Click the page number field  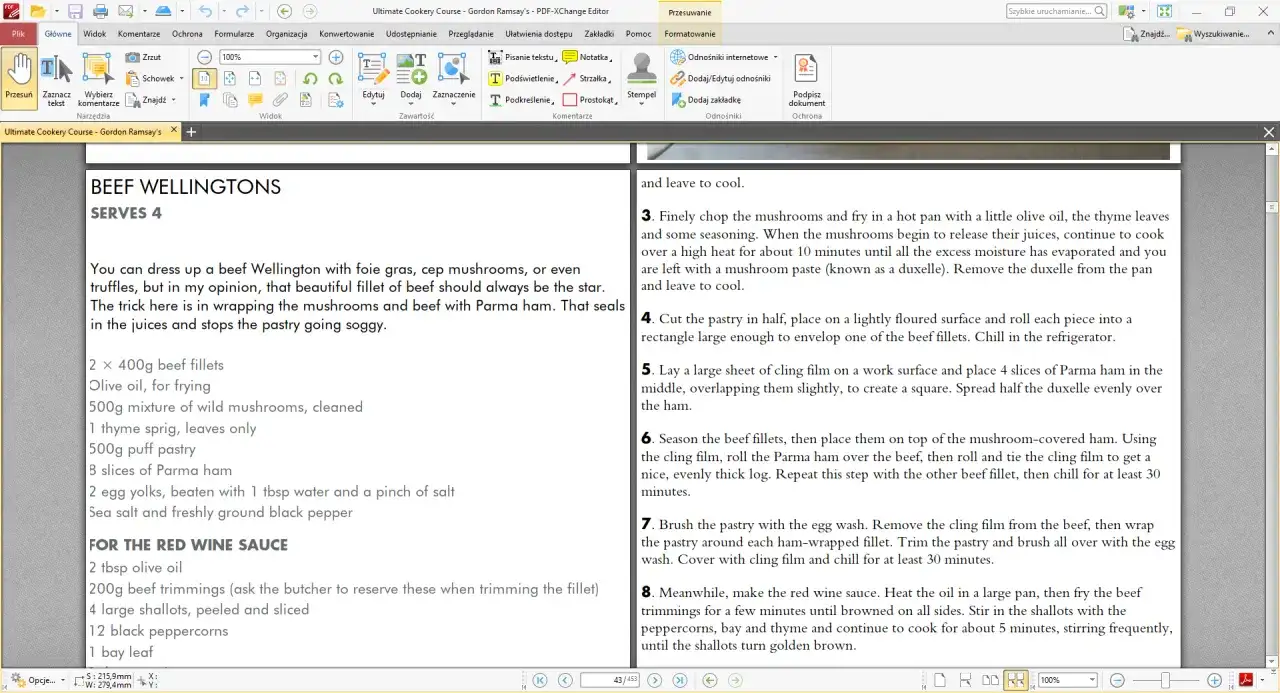(x=610, y=680)
